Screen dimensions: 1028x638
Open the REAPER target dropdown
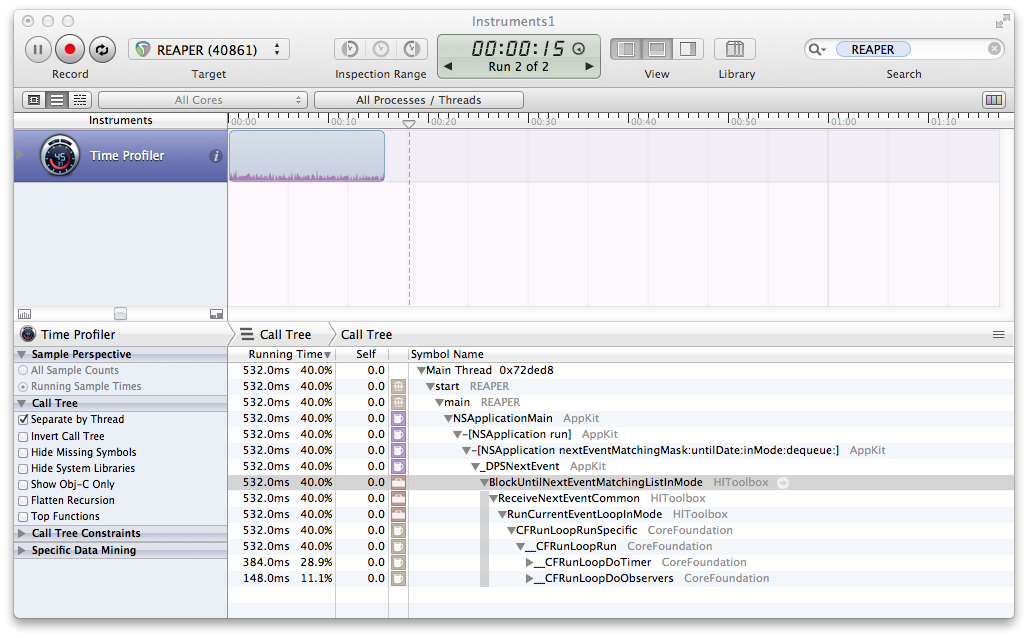coord(208,49)
